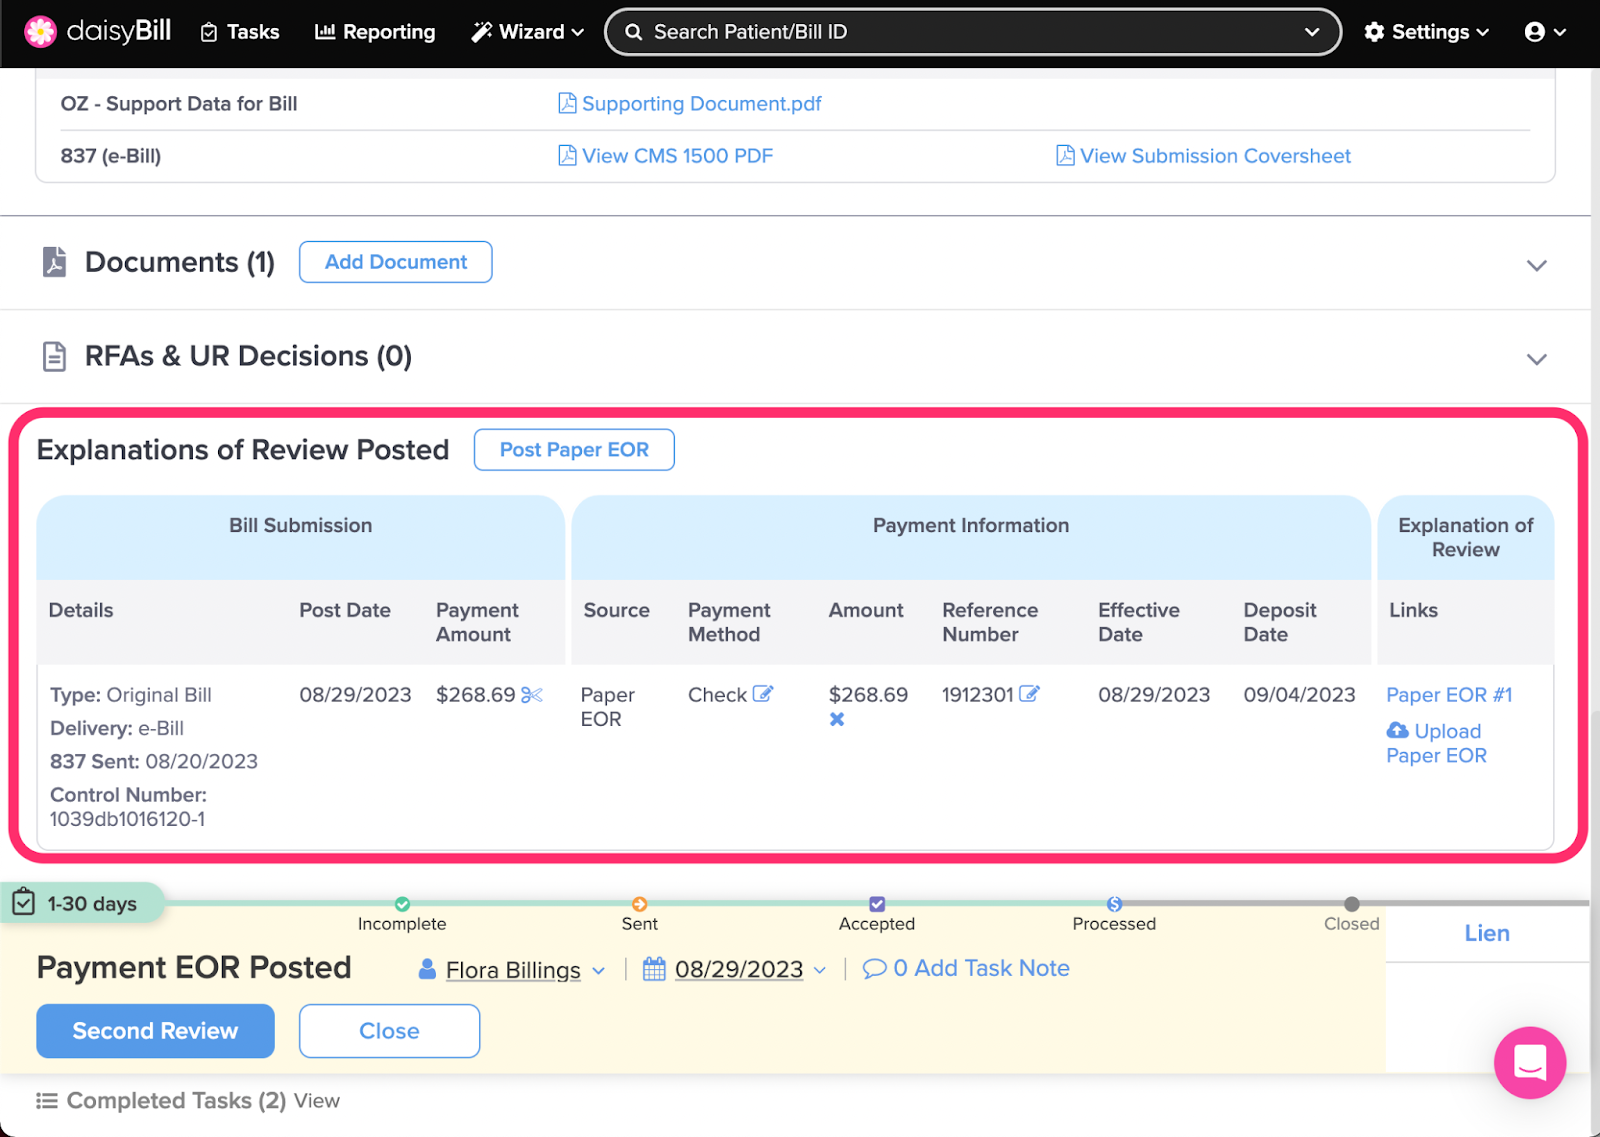Click the daisyBill logo
1600x1137 pixels.
coord(98,32)
